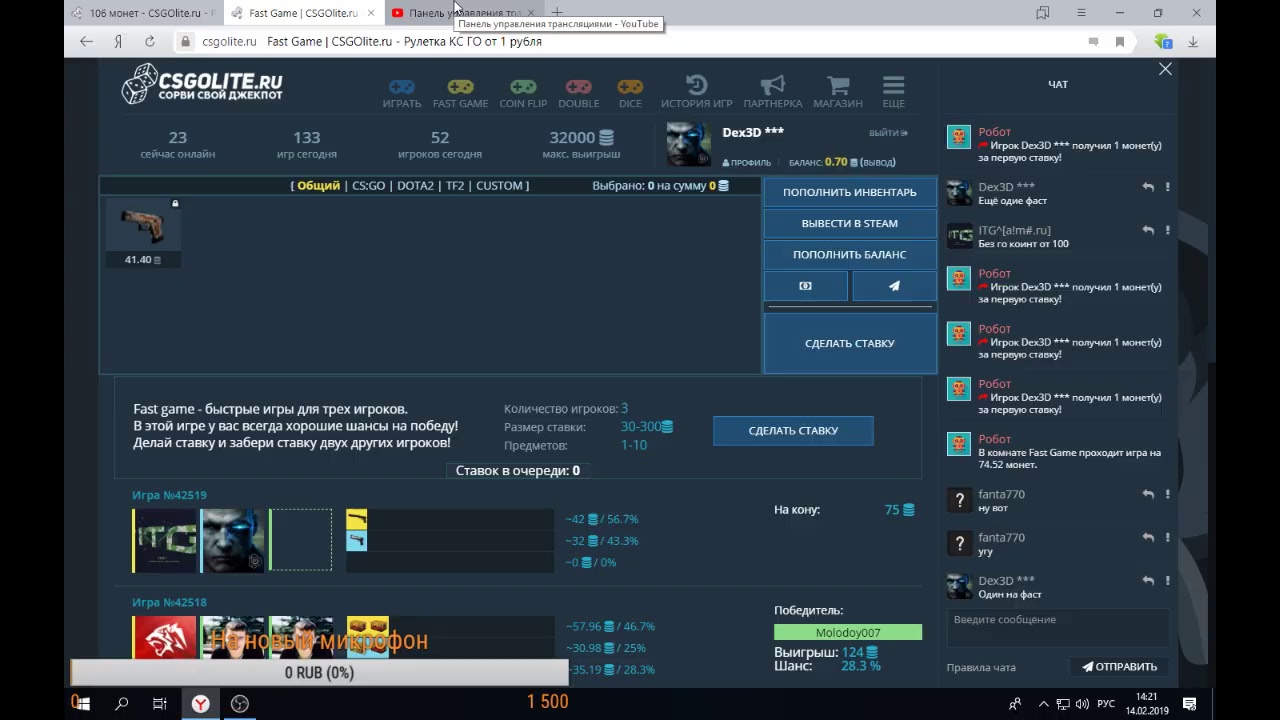Open the Игра №42518 link
Screen dimensions: 1280x720
pyautogui.click(x=169, y=603)
